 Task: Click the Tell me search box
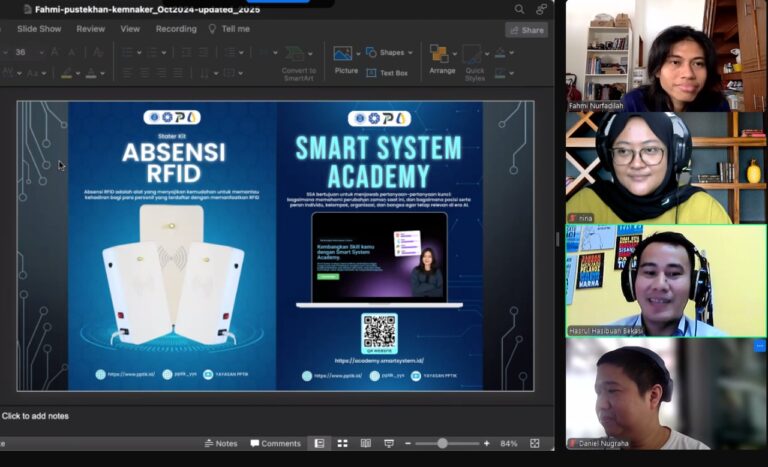[229, 29]
